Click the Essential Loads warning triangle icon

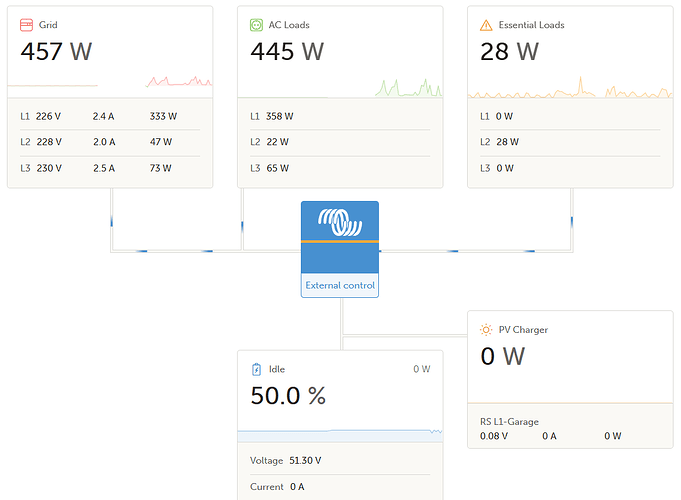(x=486, y=25)
